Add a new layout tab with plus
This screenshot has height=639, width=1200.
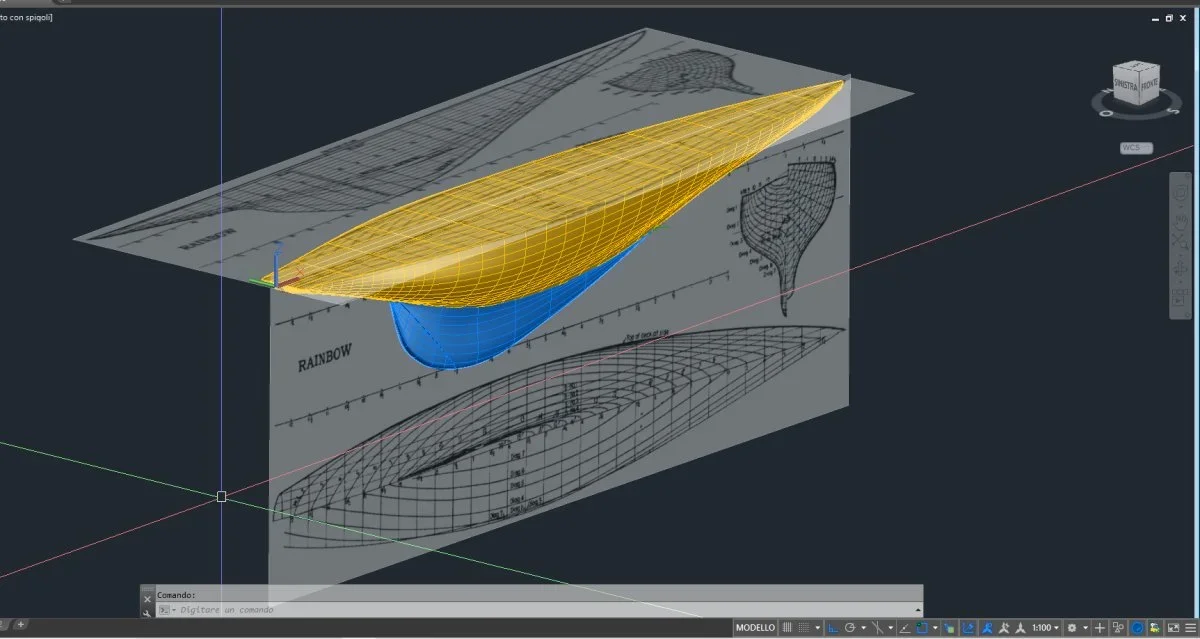[x=20, y=624]
